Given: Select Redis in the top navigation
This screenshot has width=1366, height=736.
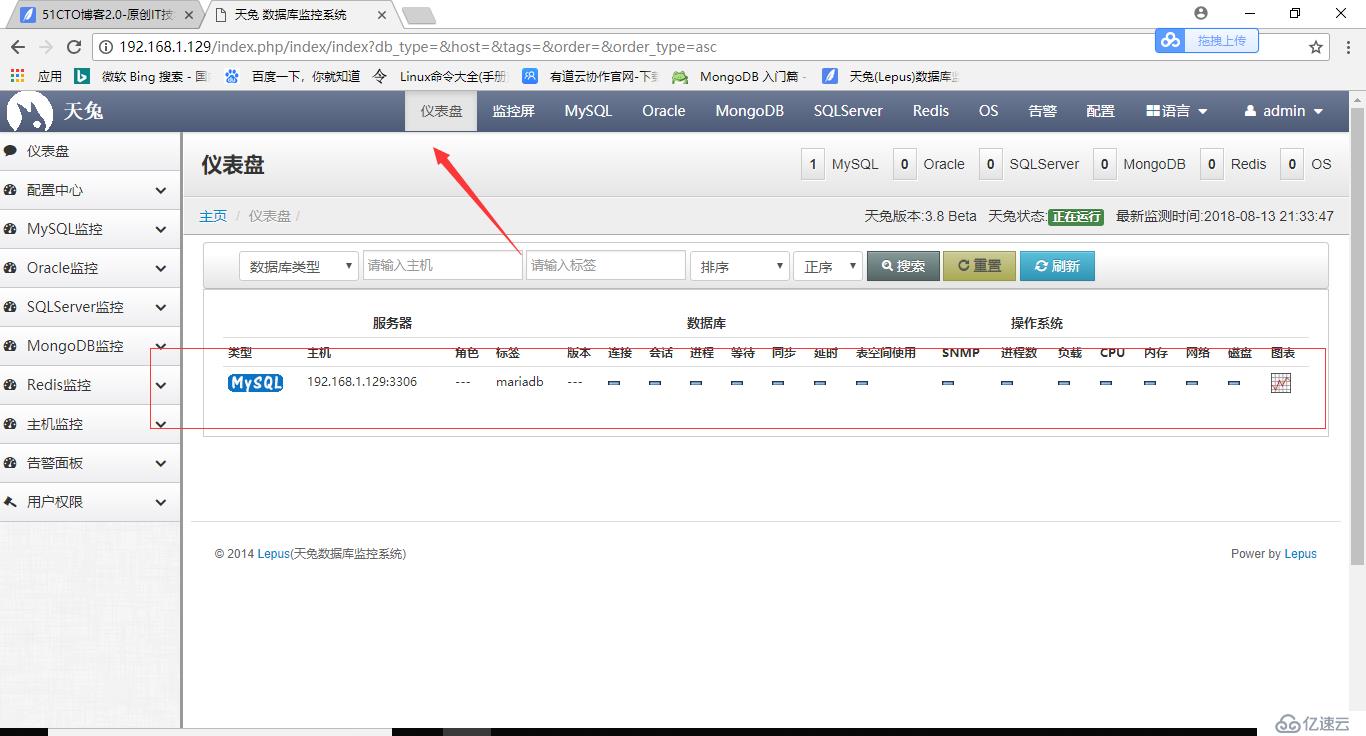Looking at the screenshot, I should [x=931, y=111].
